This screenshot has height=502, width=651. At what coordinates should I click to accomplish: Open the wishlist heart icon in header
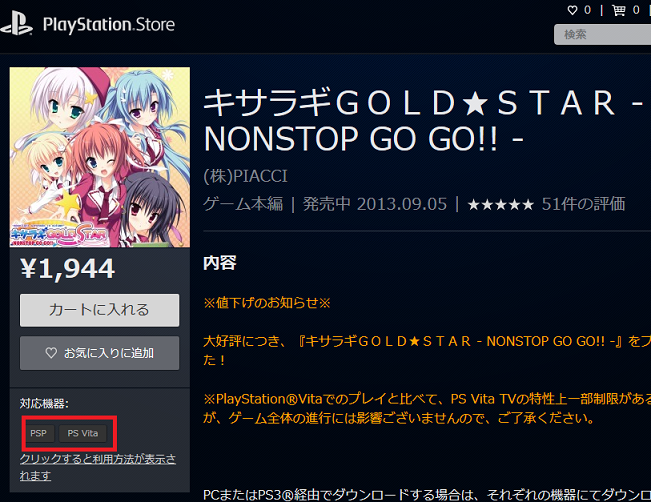[x=572, y=10]
